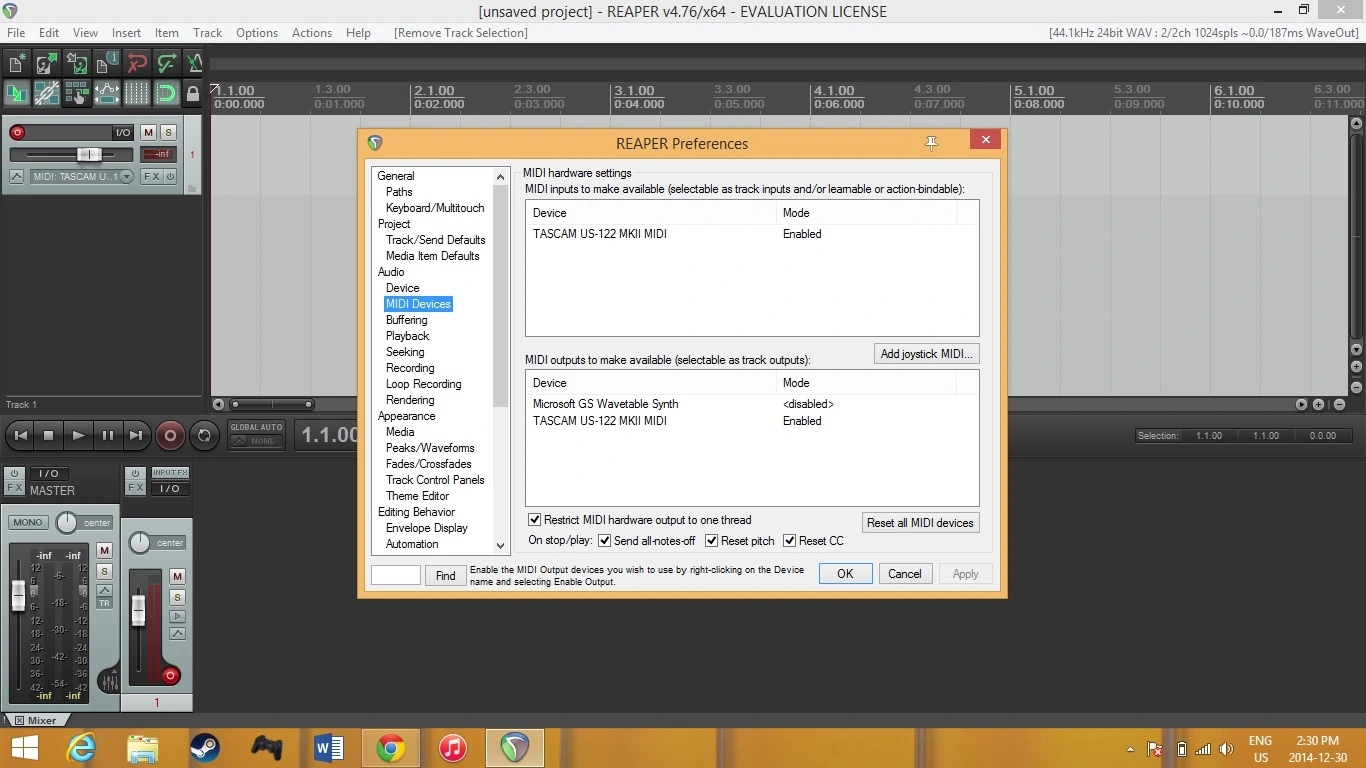Toggle snap magnet toolbar icon
This screenshot has height=768, width=1366.
point(167,93)
